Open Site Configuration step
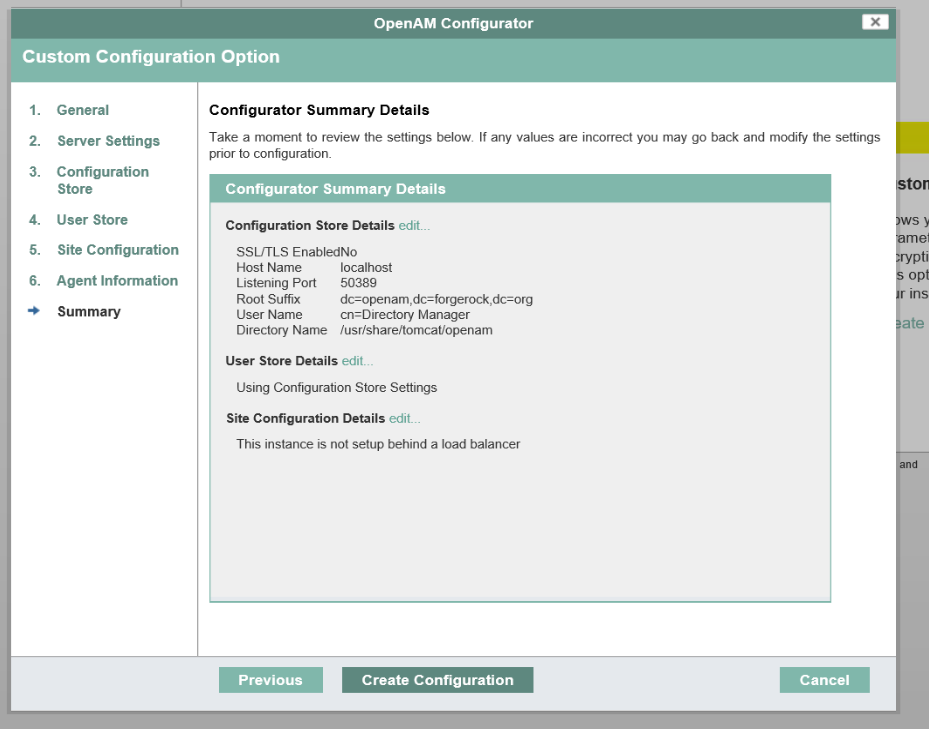Image resolution: width=929 pixels, height=729 pixels. click(117, 250)
